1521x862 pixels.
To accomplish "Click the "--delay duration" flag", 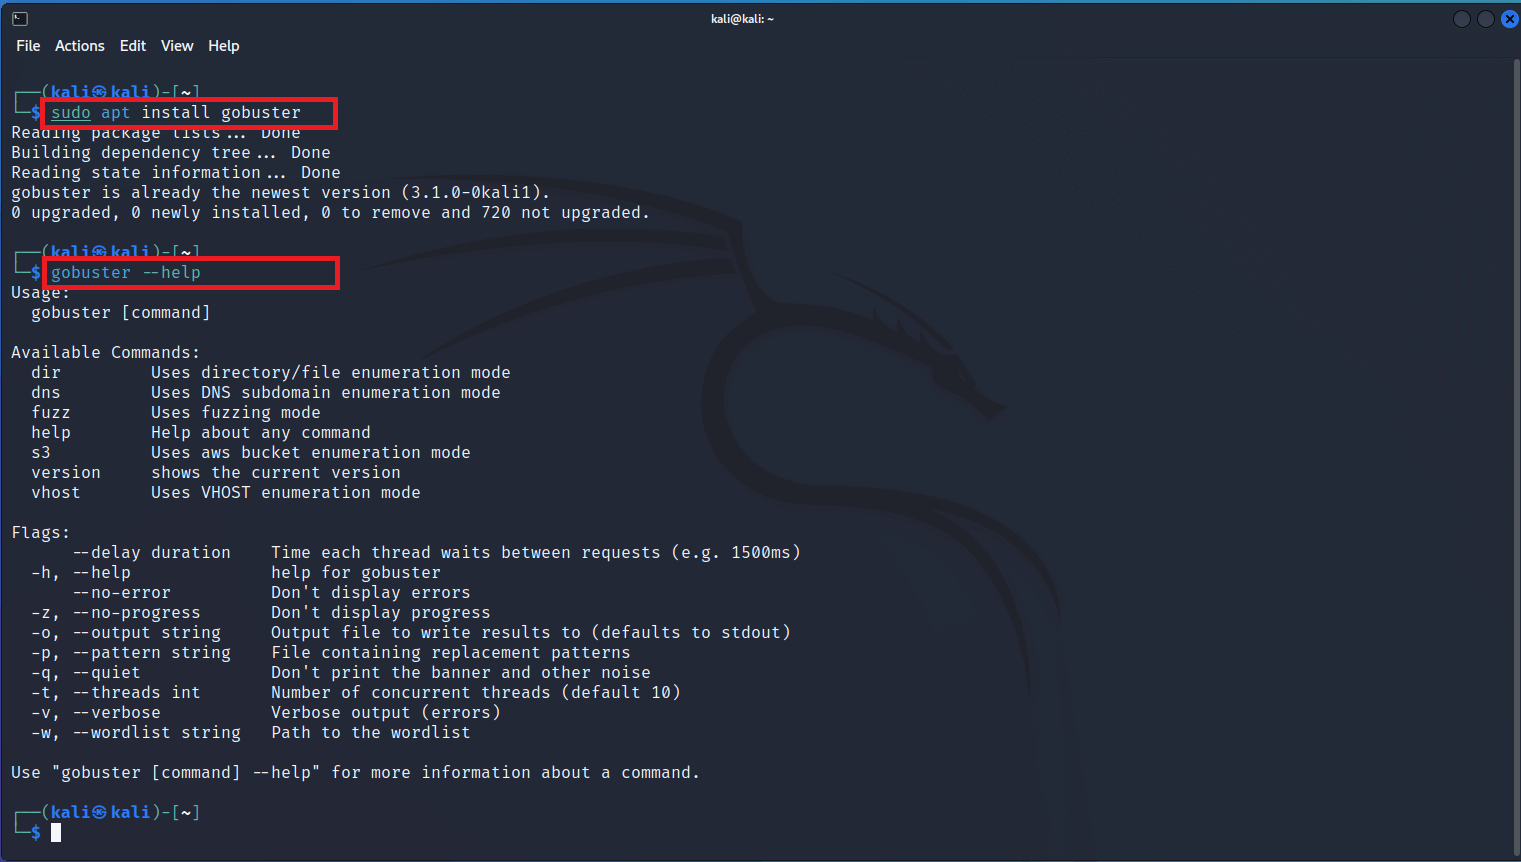I will [x=151, y=553].
